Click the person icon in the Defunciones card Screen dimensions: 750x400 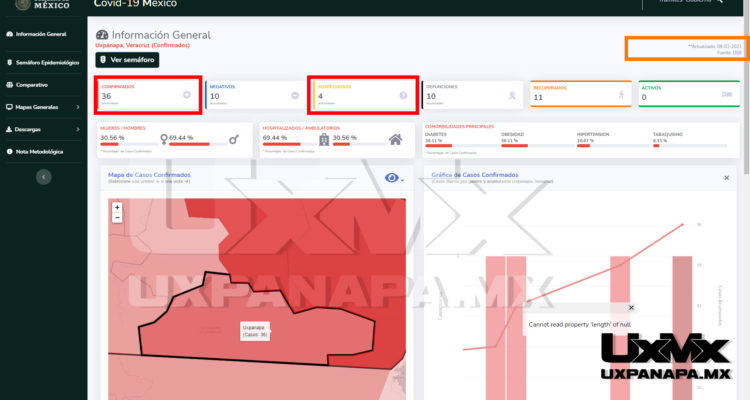tap(512, 96)
